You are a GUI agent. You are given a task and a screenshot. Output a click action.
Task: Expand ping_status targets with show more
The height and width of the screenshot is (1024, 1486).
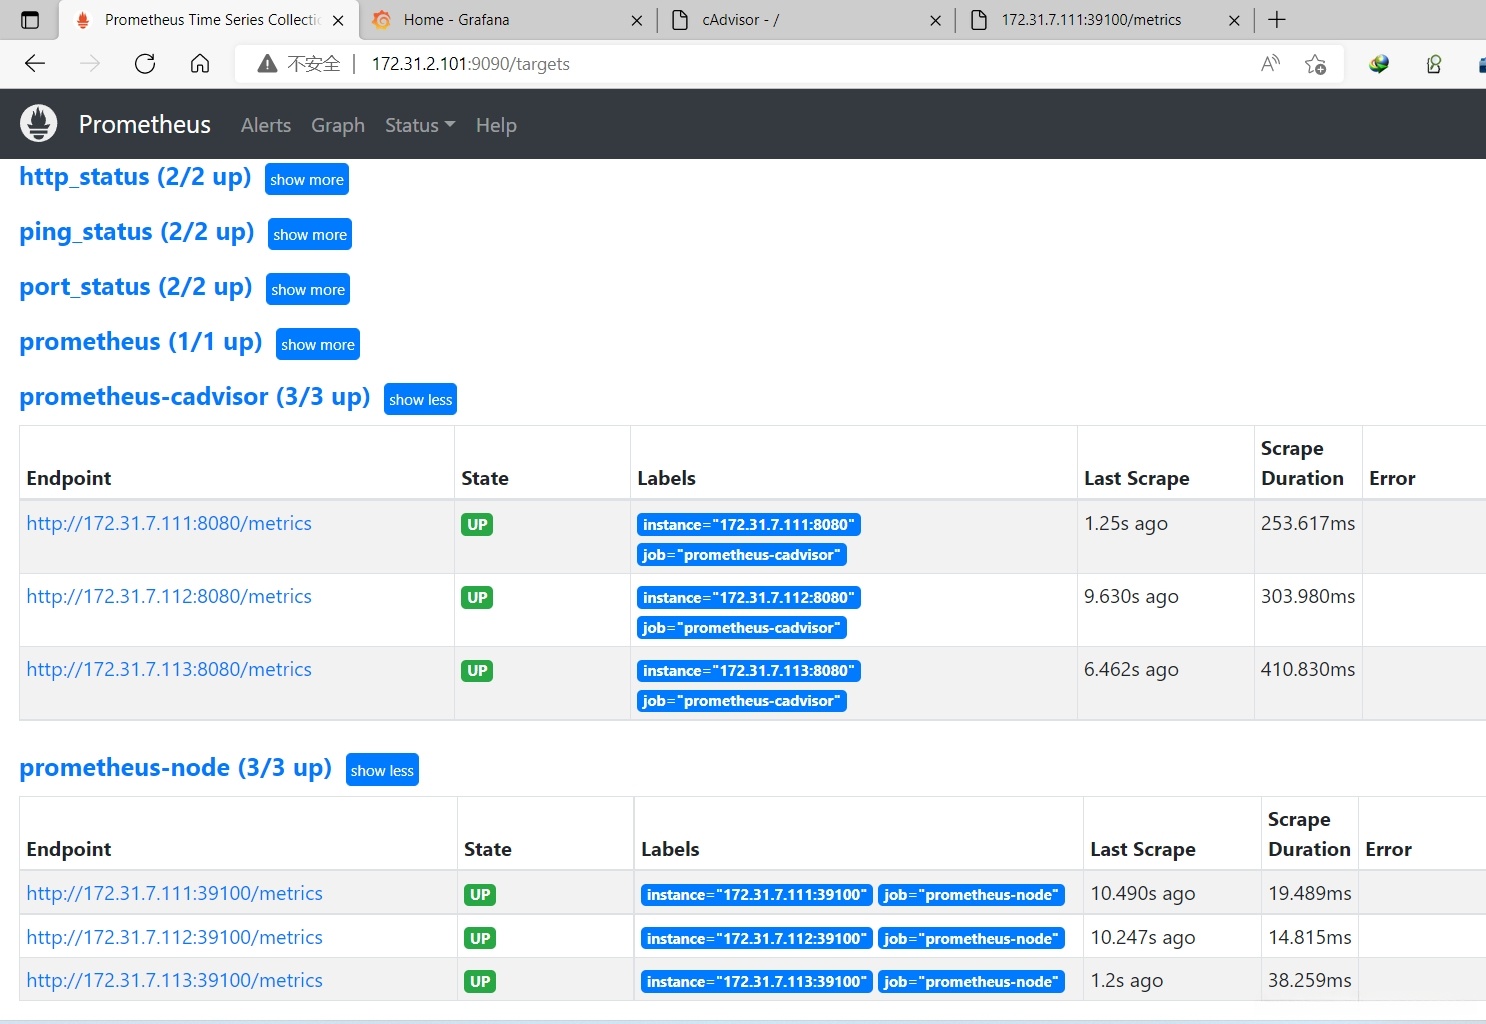(x=310, y=235)
